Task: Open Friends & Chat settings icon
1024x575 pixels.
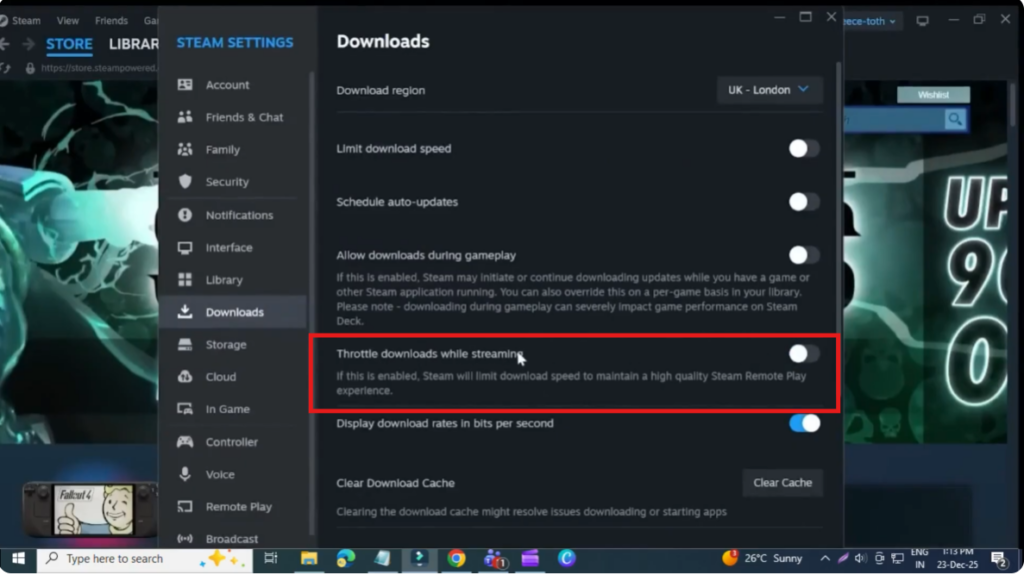Action: (185, 117)
